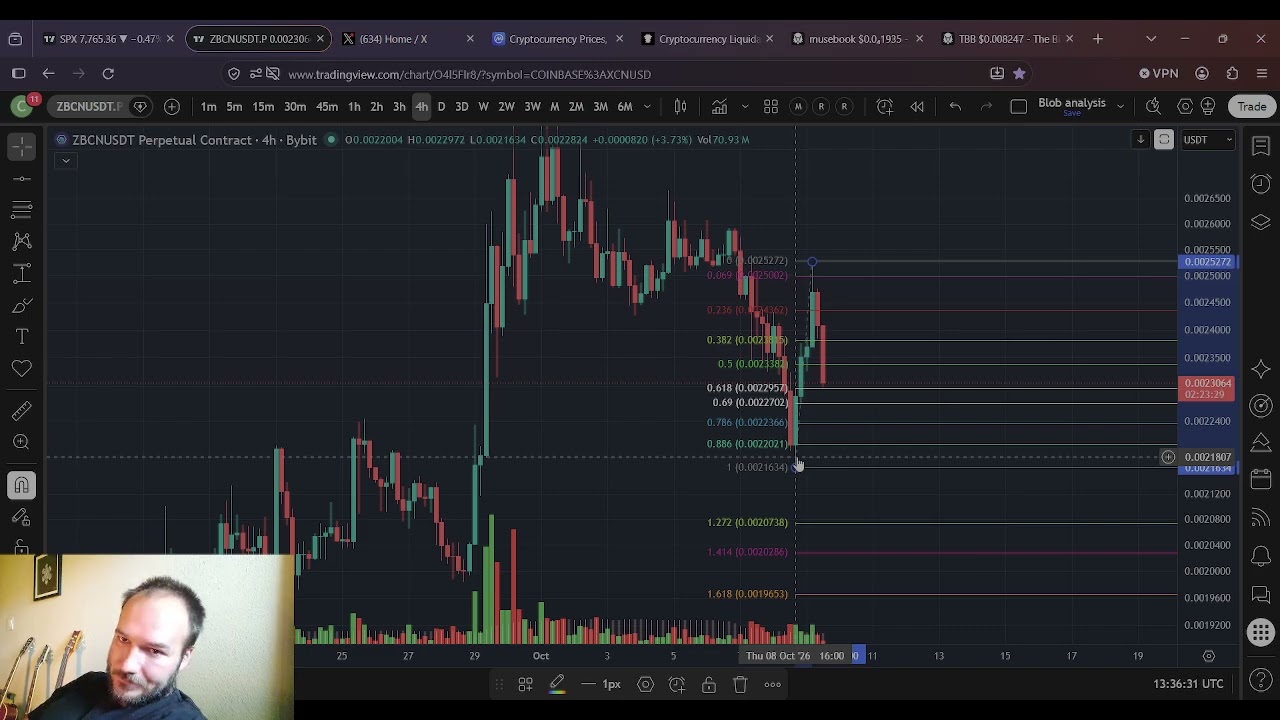Switch to the Cryptocurrency Prices browser tab
This screenshot has width=1280, height=720.
[x=557, y=39]
